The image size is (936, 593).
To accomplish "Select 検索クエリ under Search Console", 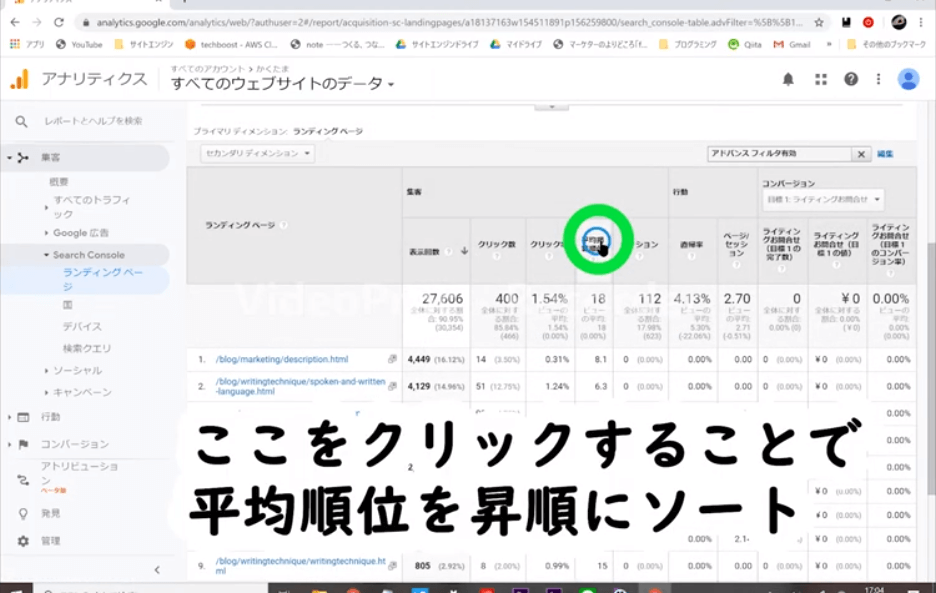I will click(87, 348).
